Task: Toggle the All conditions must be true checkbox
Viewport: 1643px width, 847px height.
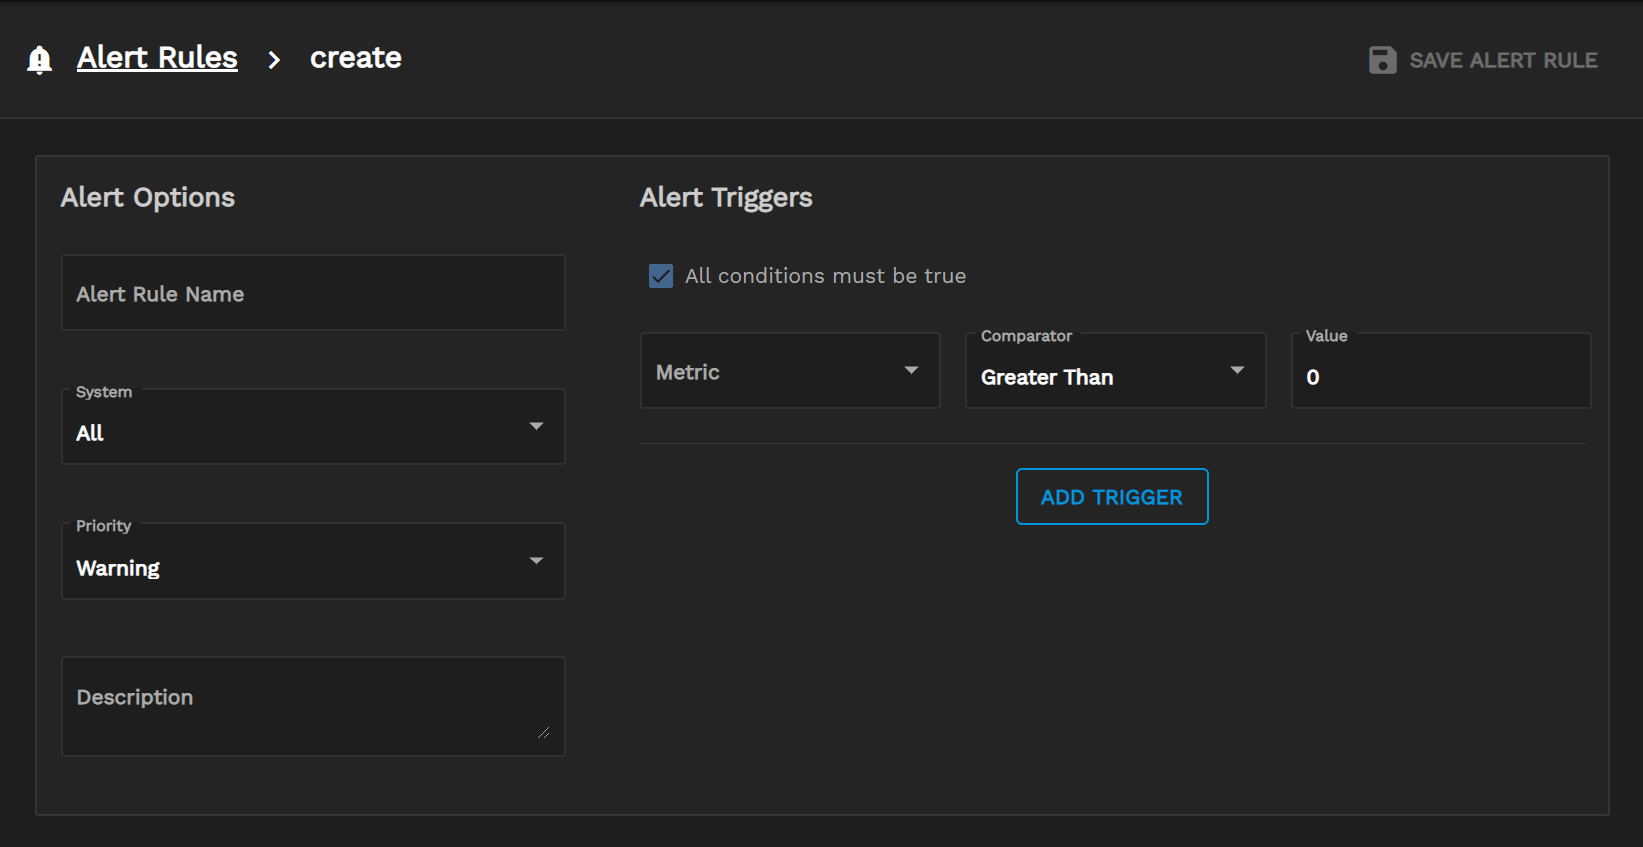Action: point(661,276)
